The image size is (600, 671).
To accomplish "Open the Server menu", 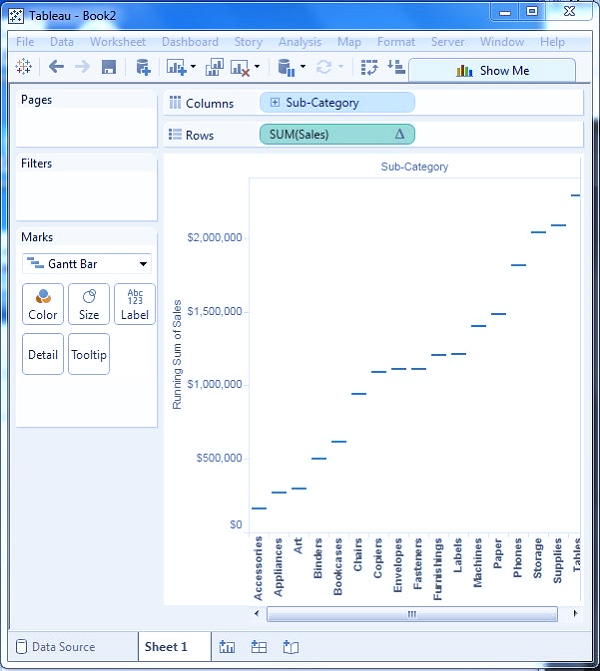I will tap(448, 42).
